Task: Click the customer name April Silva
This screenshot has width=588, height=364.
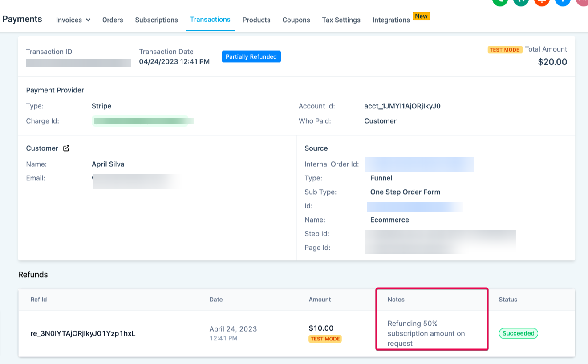Action: [x=108, y=164]
